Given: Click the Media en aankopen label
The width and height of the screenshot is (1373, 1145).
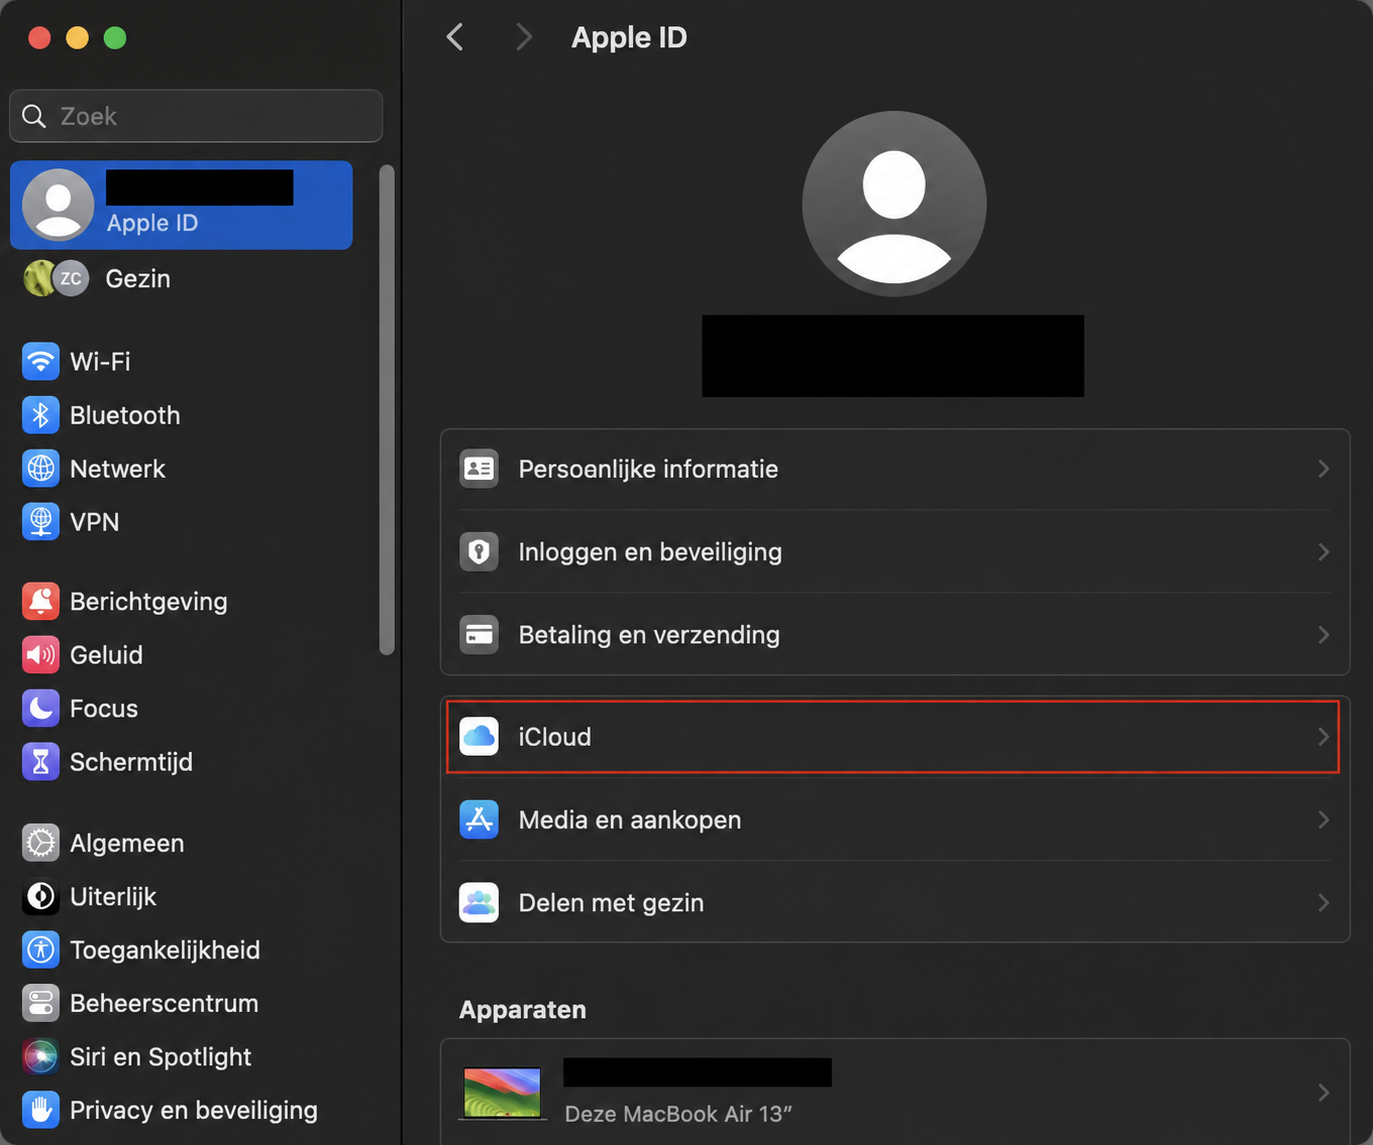Looking at the screenshot, I should (630, 820).
